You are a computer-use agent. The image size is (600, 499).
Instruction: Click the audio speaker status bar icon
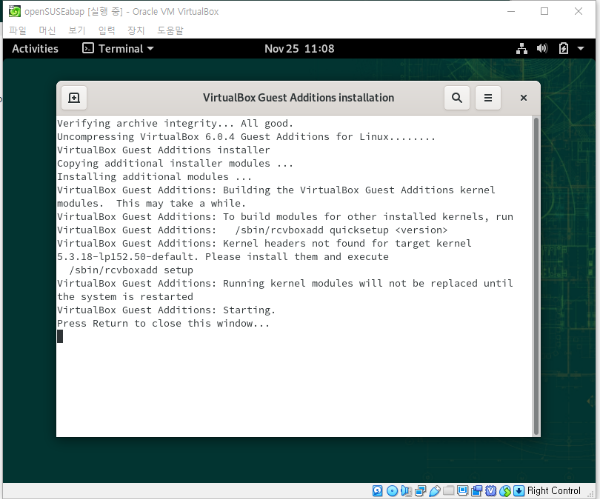pos(406,491)
